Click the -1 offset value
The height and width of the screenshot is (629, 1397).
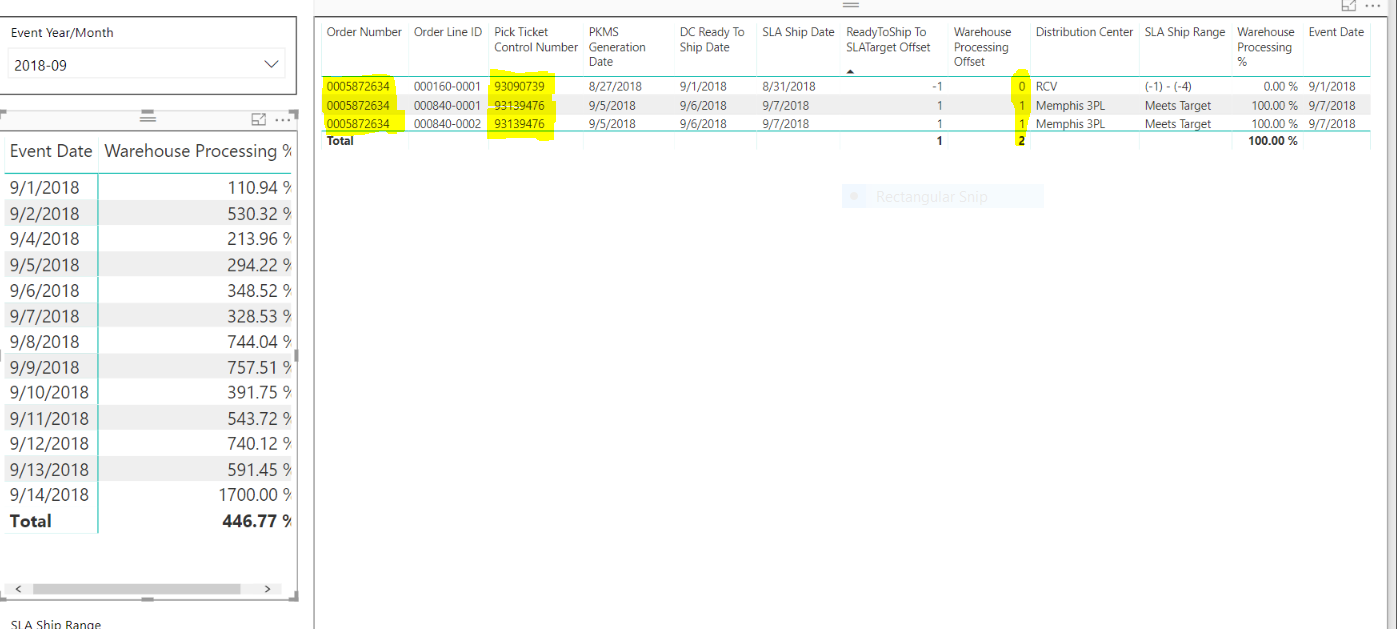[937, 86]
